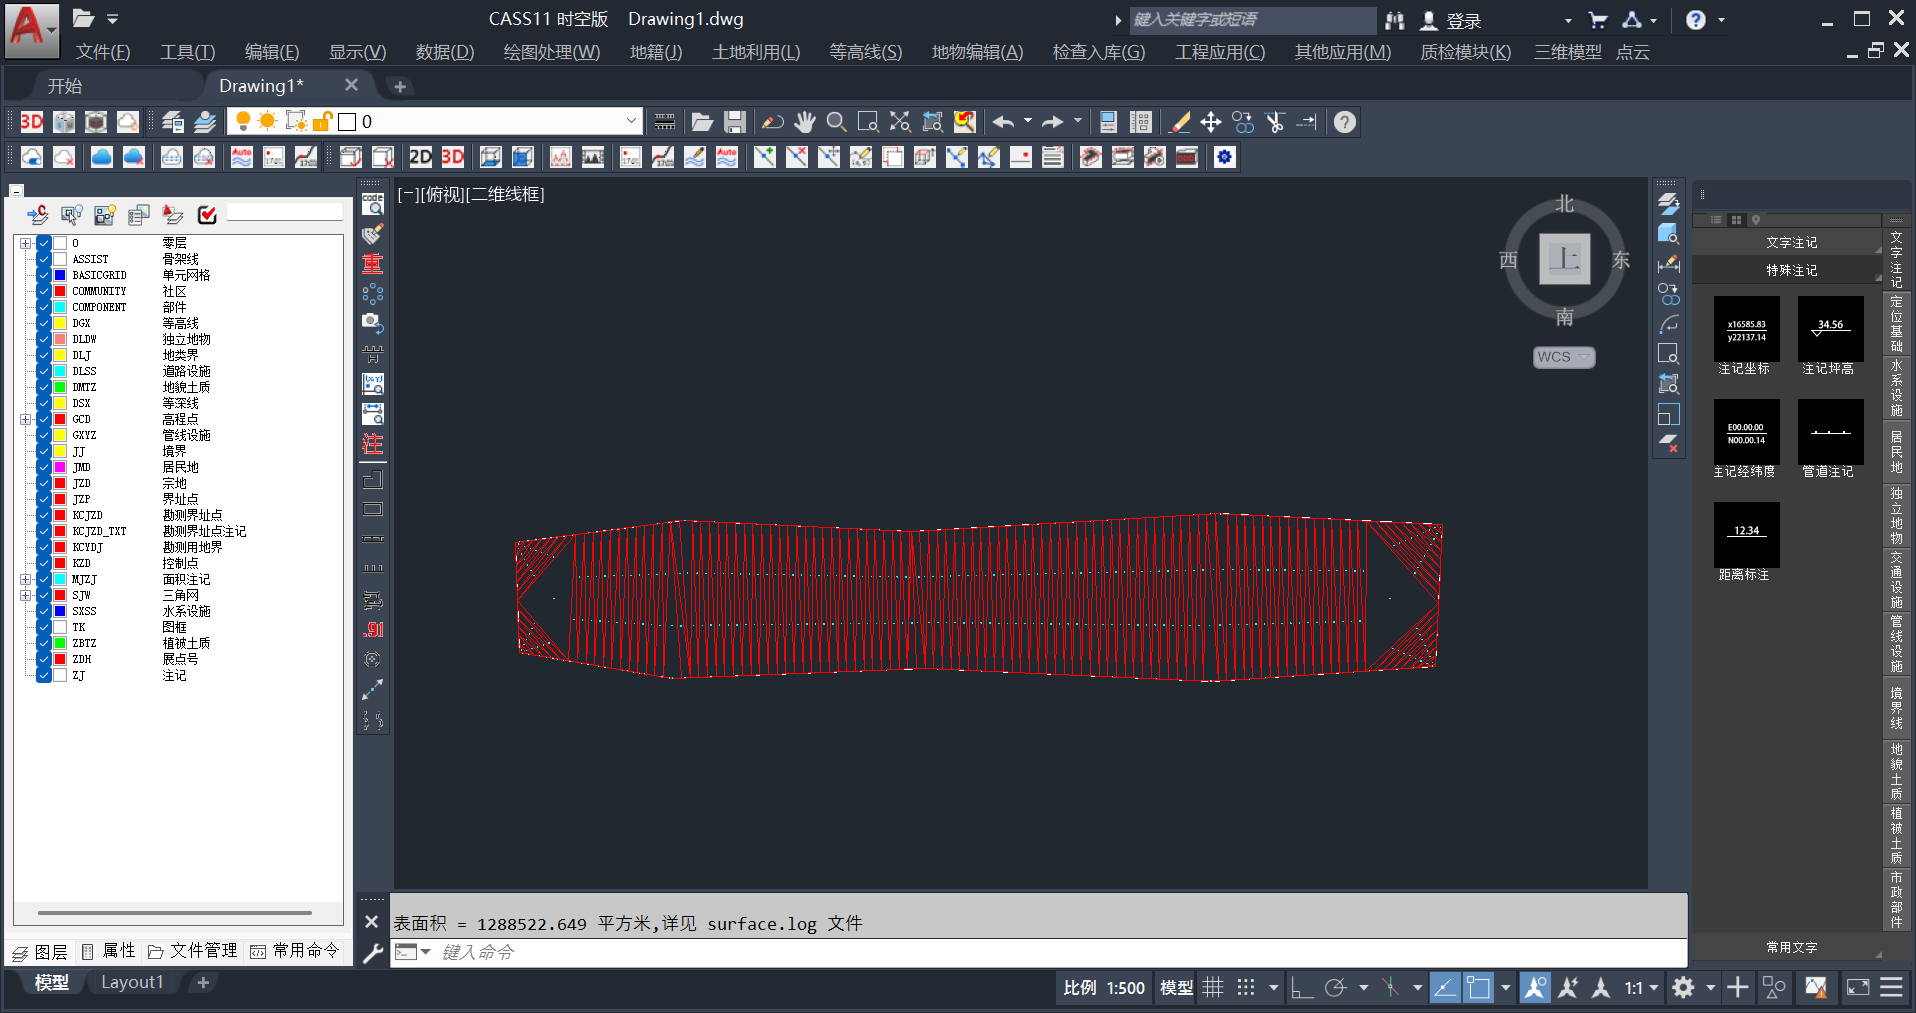Open the layer selection dropdown

(631, 122)
